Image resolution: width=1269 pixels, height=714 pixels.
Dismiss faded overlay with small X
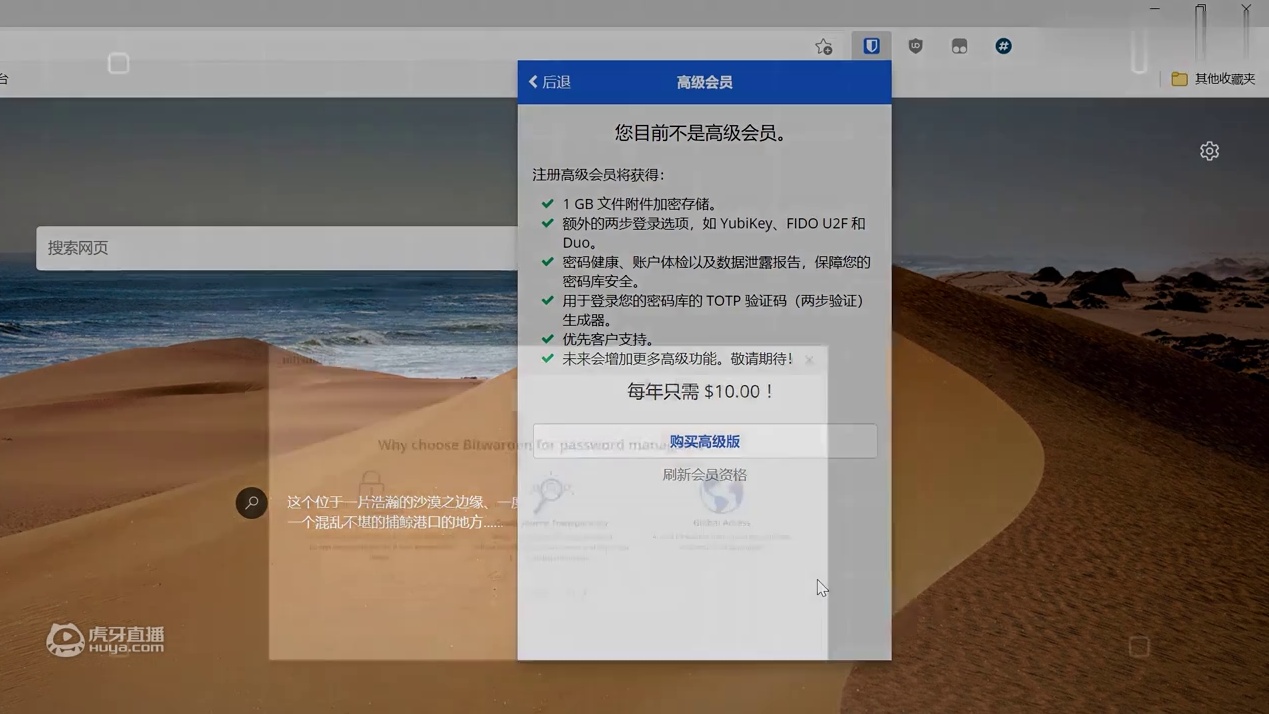809,360
